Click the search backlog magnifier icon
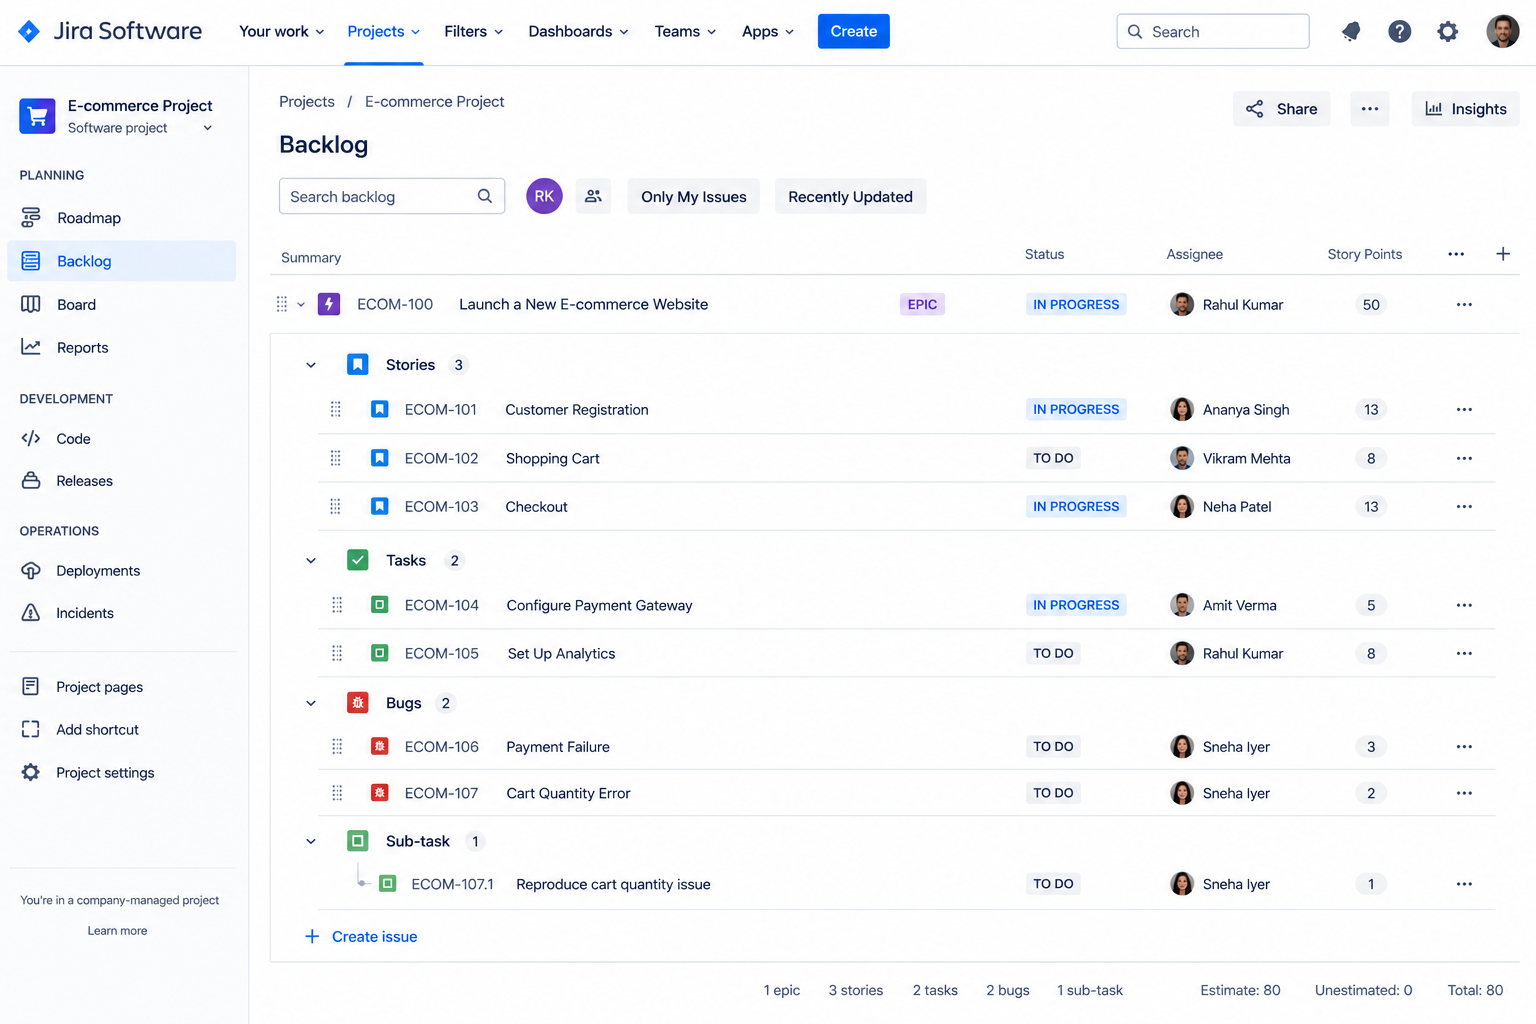This screenshot has height=1024, width=1536. point(485,196)
